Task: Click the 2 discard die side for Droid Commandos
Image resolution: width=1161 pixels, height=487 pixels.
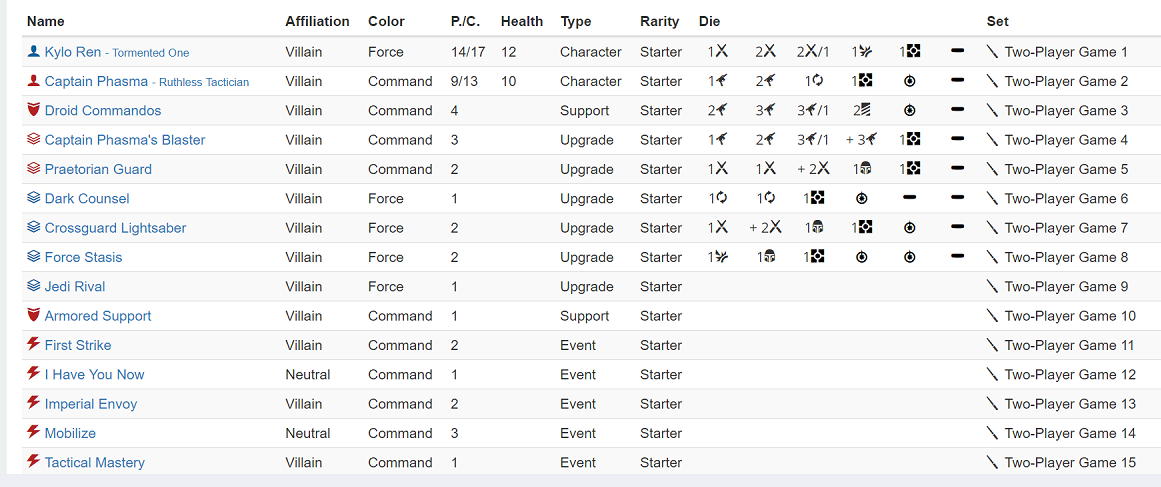Action: click(861, 110)
